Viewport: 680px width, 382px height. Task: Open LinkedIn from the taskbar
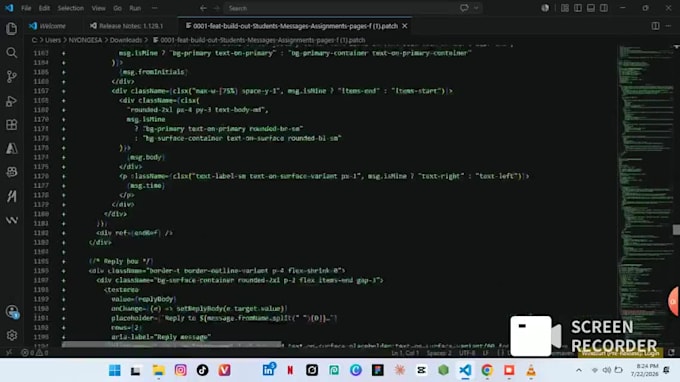click(268, 370)
